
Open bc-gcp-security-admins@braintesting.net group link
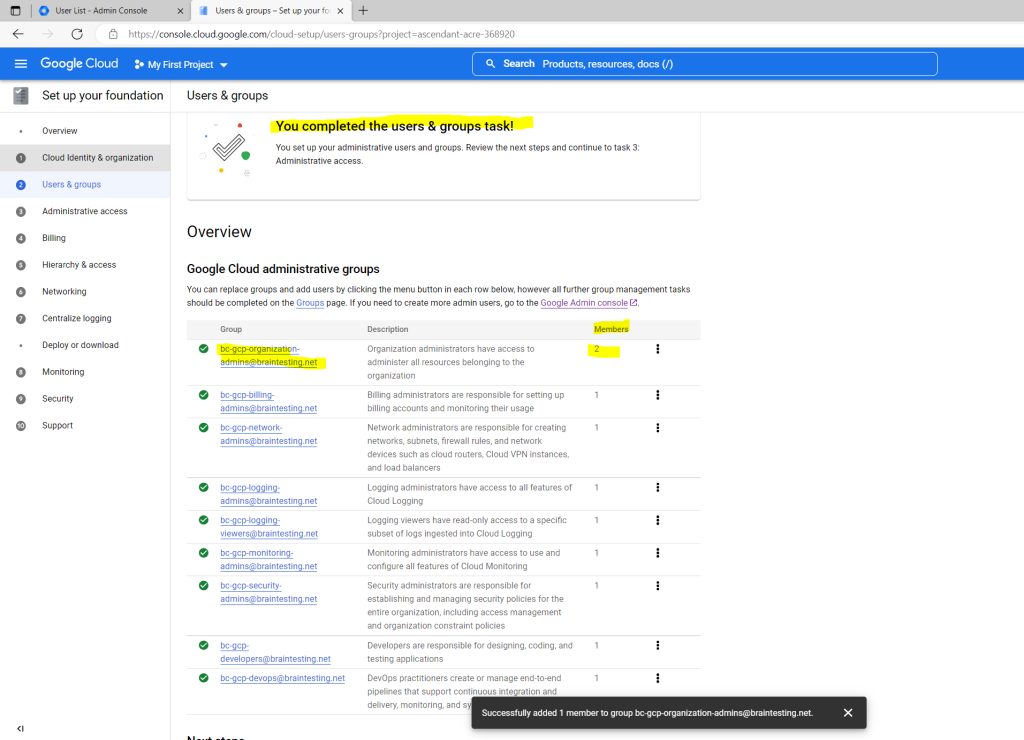point(268,592)
